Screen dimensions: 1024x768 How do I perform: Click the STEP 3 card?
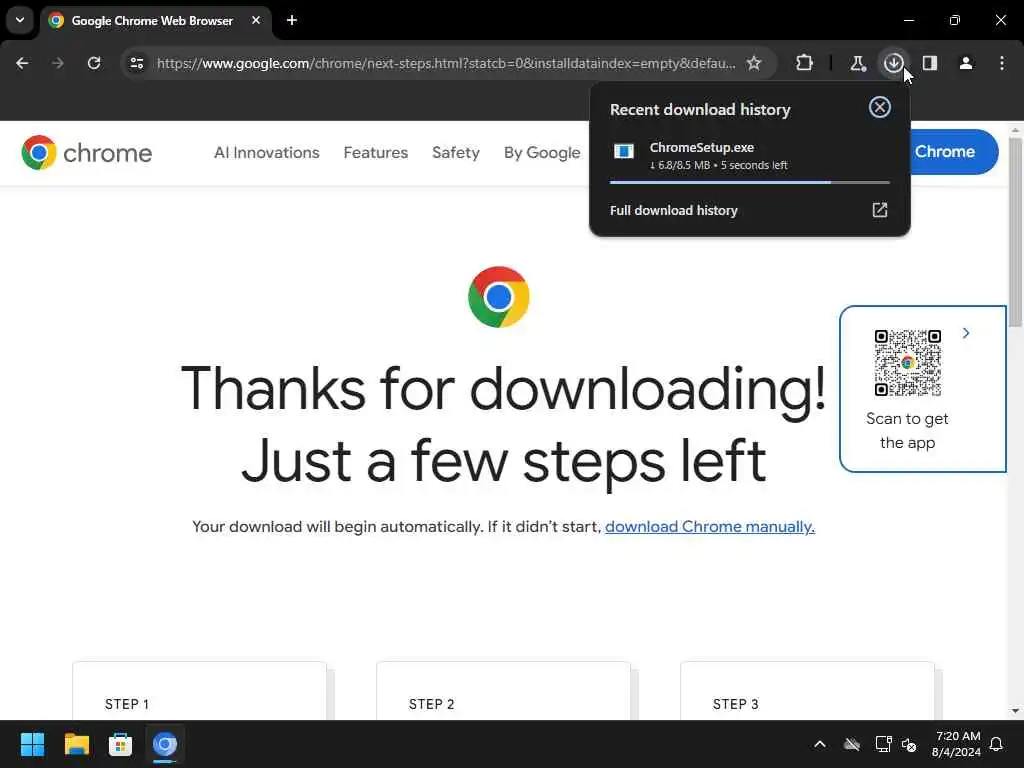pyautogui.click(x=807, y=691)
